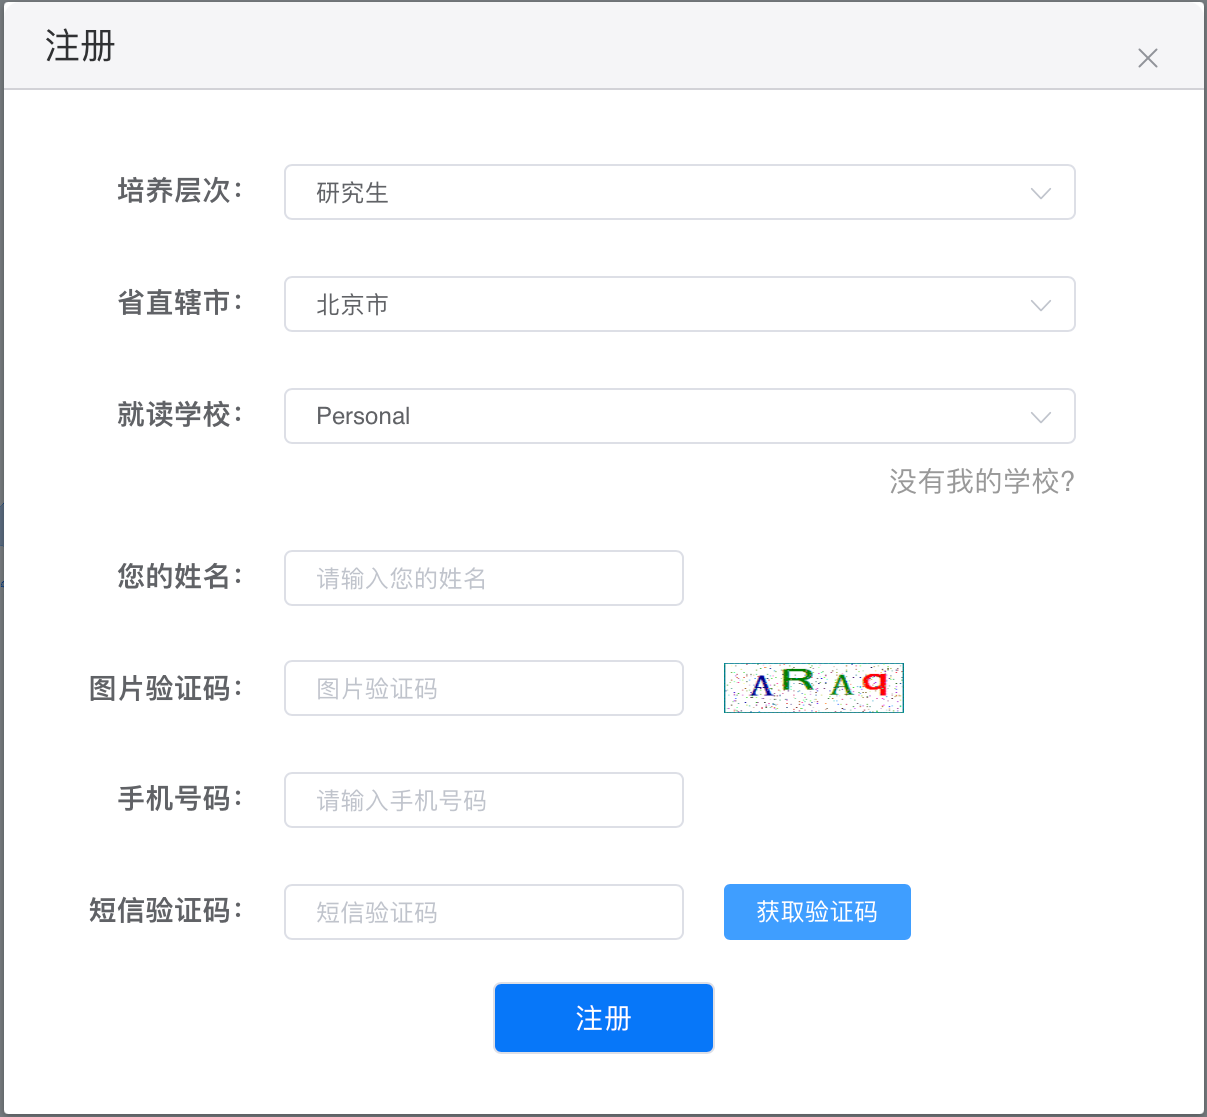
Task: Click the 图片验证码 captcha input field
Action: point(483,688)
